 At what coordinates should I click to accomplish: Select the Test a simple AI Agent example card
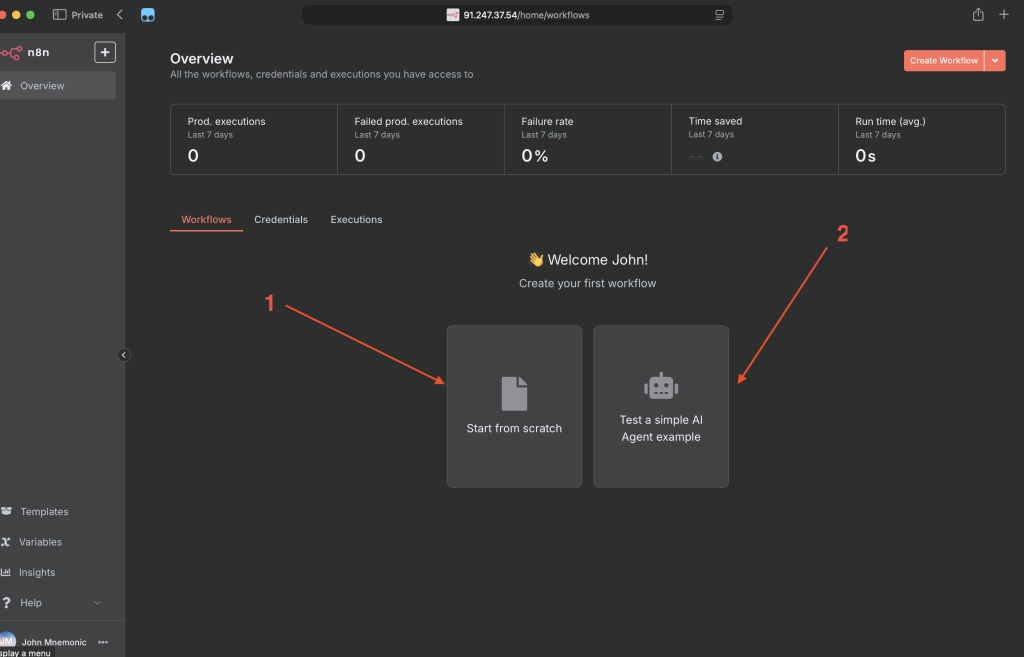[661, 406]
